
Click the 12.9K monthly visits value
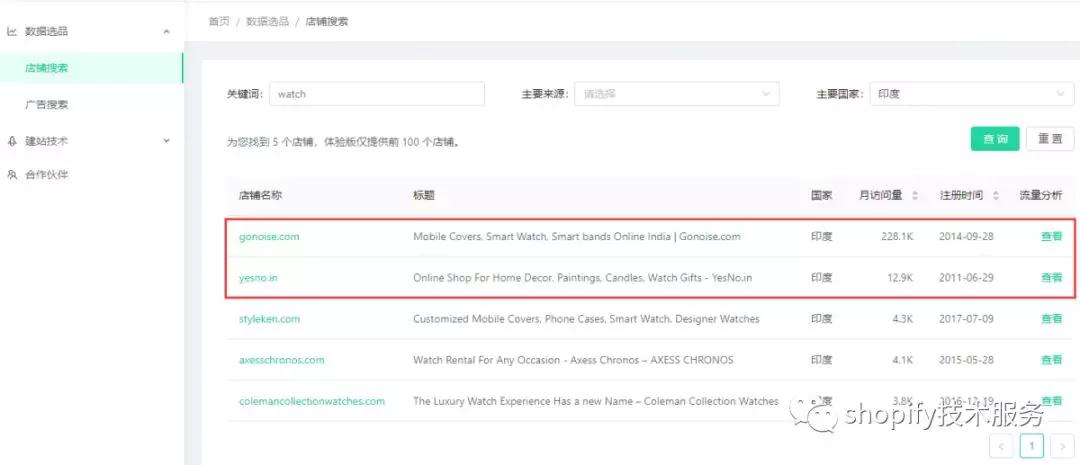pos(900,278)
